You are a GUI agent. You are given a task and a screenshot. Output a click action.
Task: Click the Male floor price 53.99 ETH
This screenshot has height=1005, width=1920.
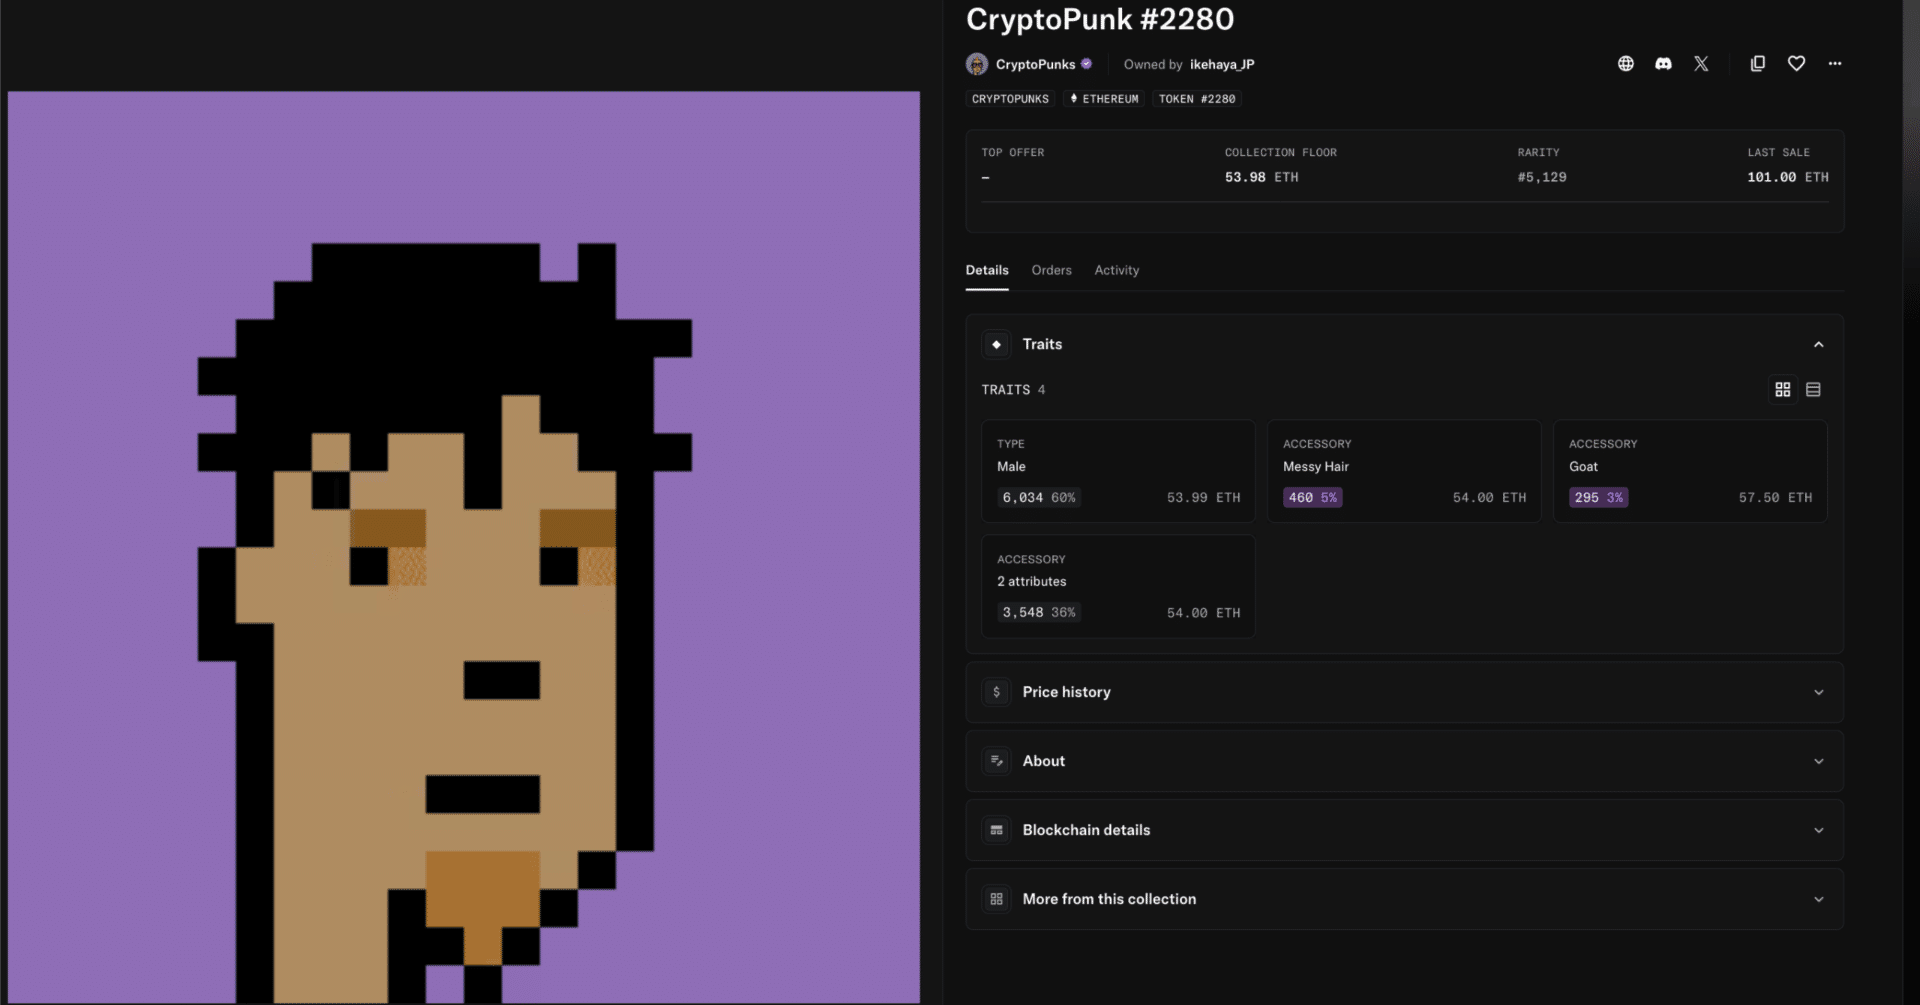1203,498
